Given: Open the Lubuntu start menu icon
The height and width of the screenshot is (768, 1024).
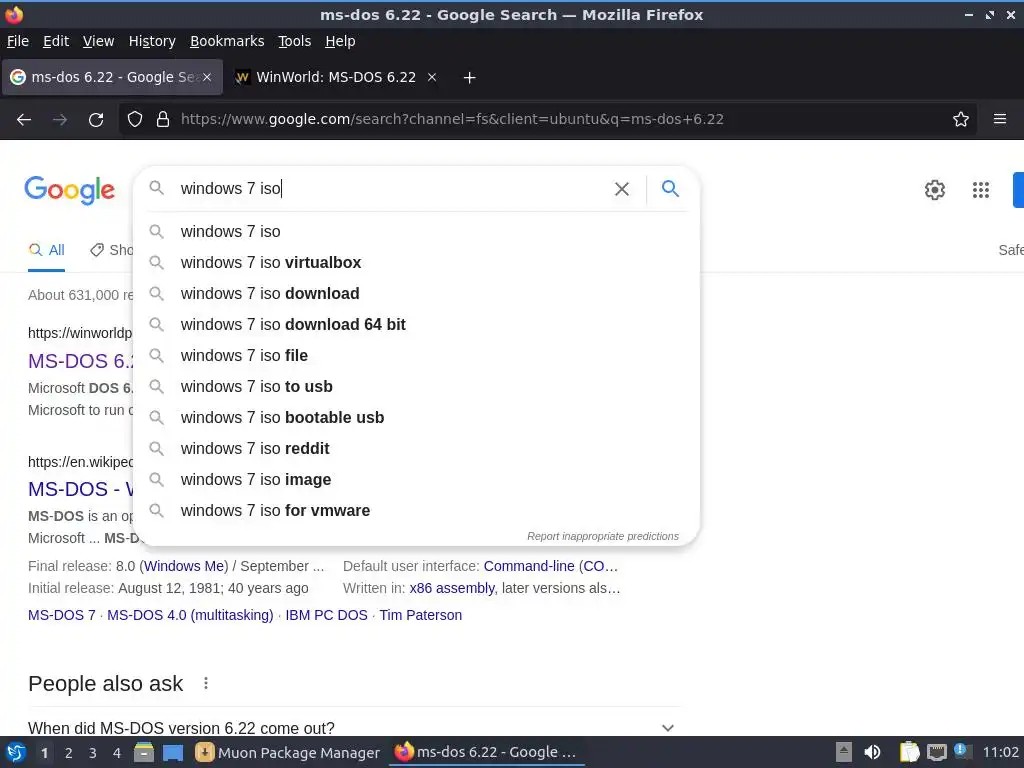Looking at the screenshot, I should 16,752.
